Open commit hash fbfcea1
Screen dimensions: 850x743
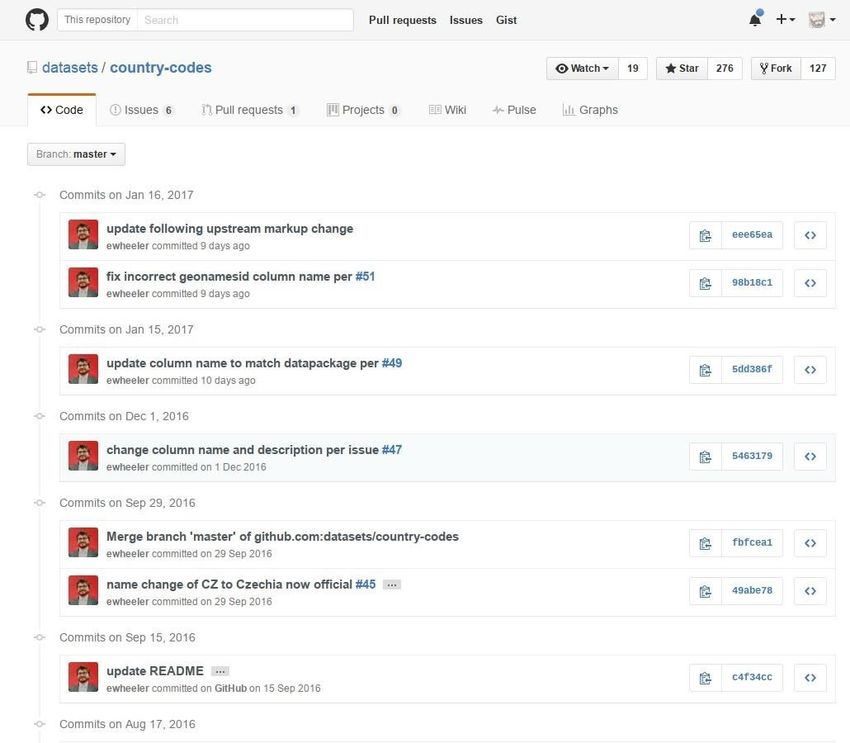click(x=752, y=543)
